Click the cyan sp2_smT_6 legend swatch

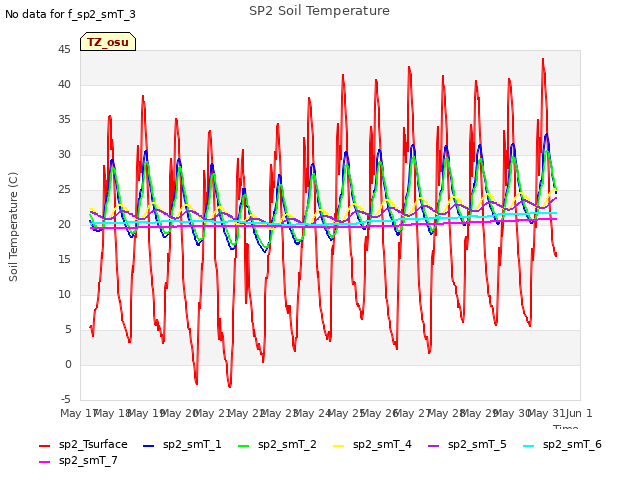coord(529,446)
